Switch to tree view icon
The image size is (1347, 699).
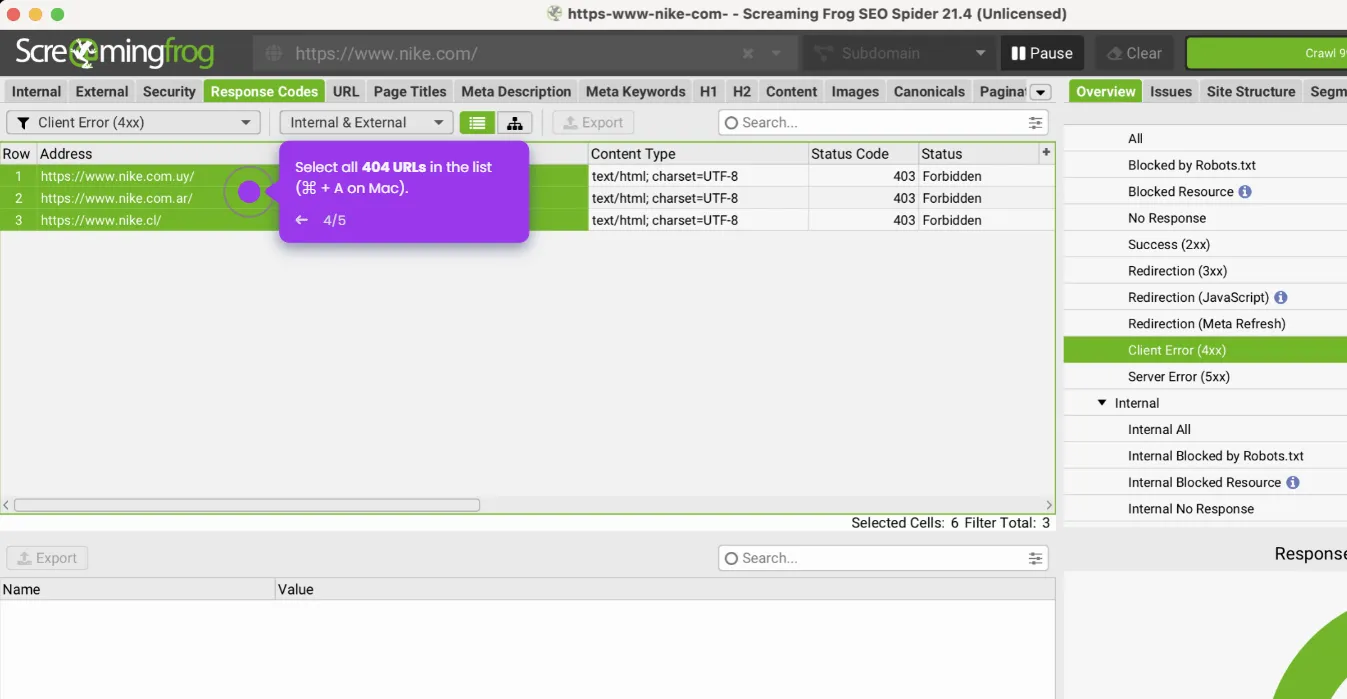point(514,122)
